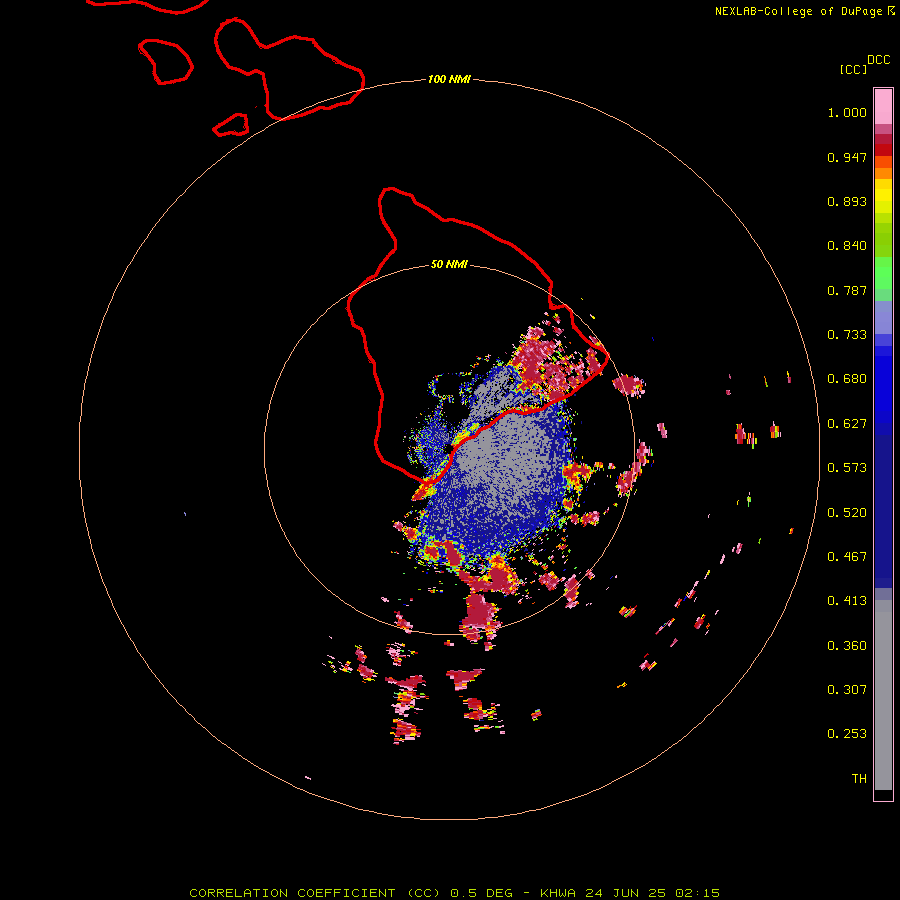Viewport: 900px width, 900px height.
Task: Select the 0.680 color scale value
Action: pyautogui.click(x=847, y=379)
